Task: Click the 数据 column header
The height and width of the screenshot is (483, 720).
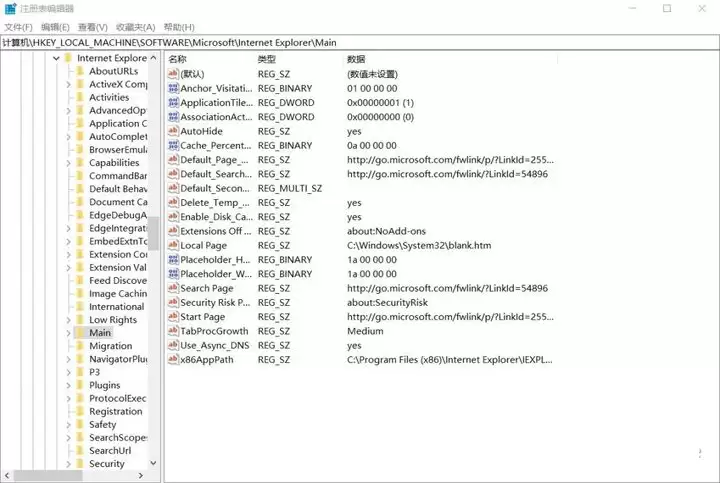Action: pyautogui.click(x=357, y=60)
